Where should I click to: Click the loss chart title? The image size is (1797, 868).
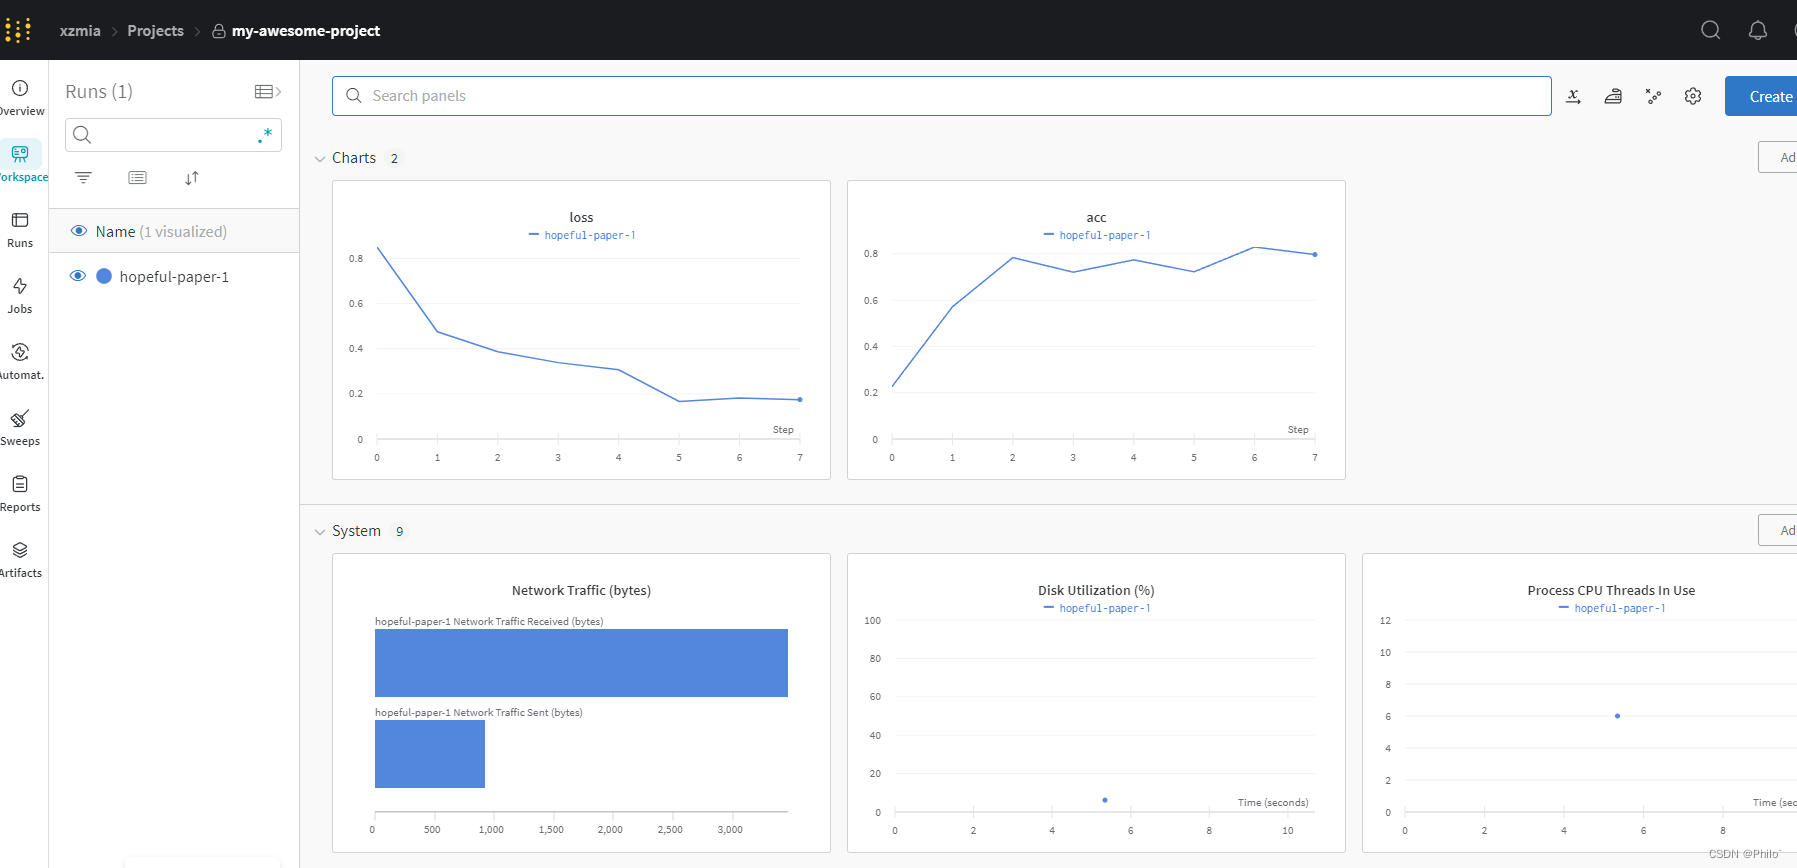[x=581, y=217]
